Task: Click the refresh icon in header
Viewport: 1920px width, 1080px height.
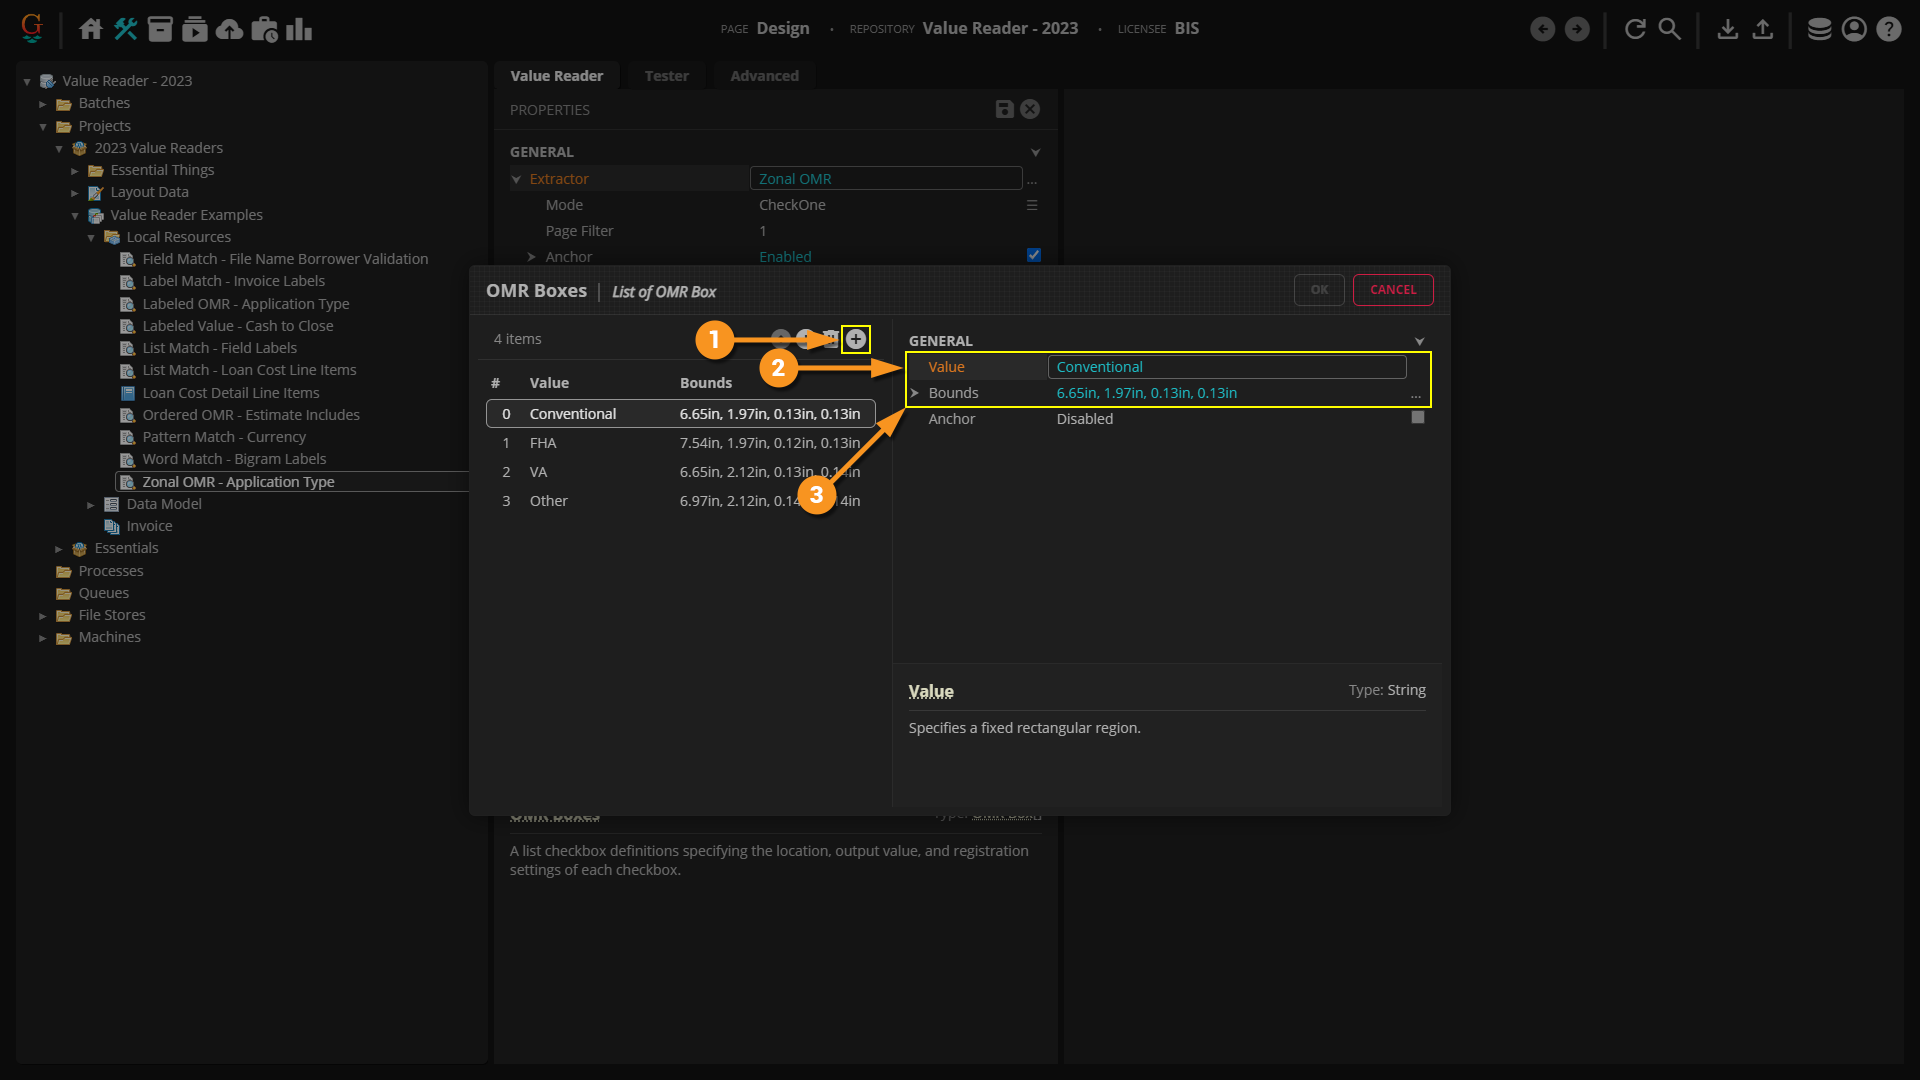Action: (x=1635, y=29)
